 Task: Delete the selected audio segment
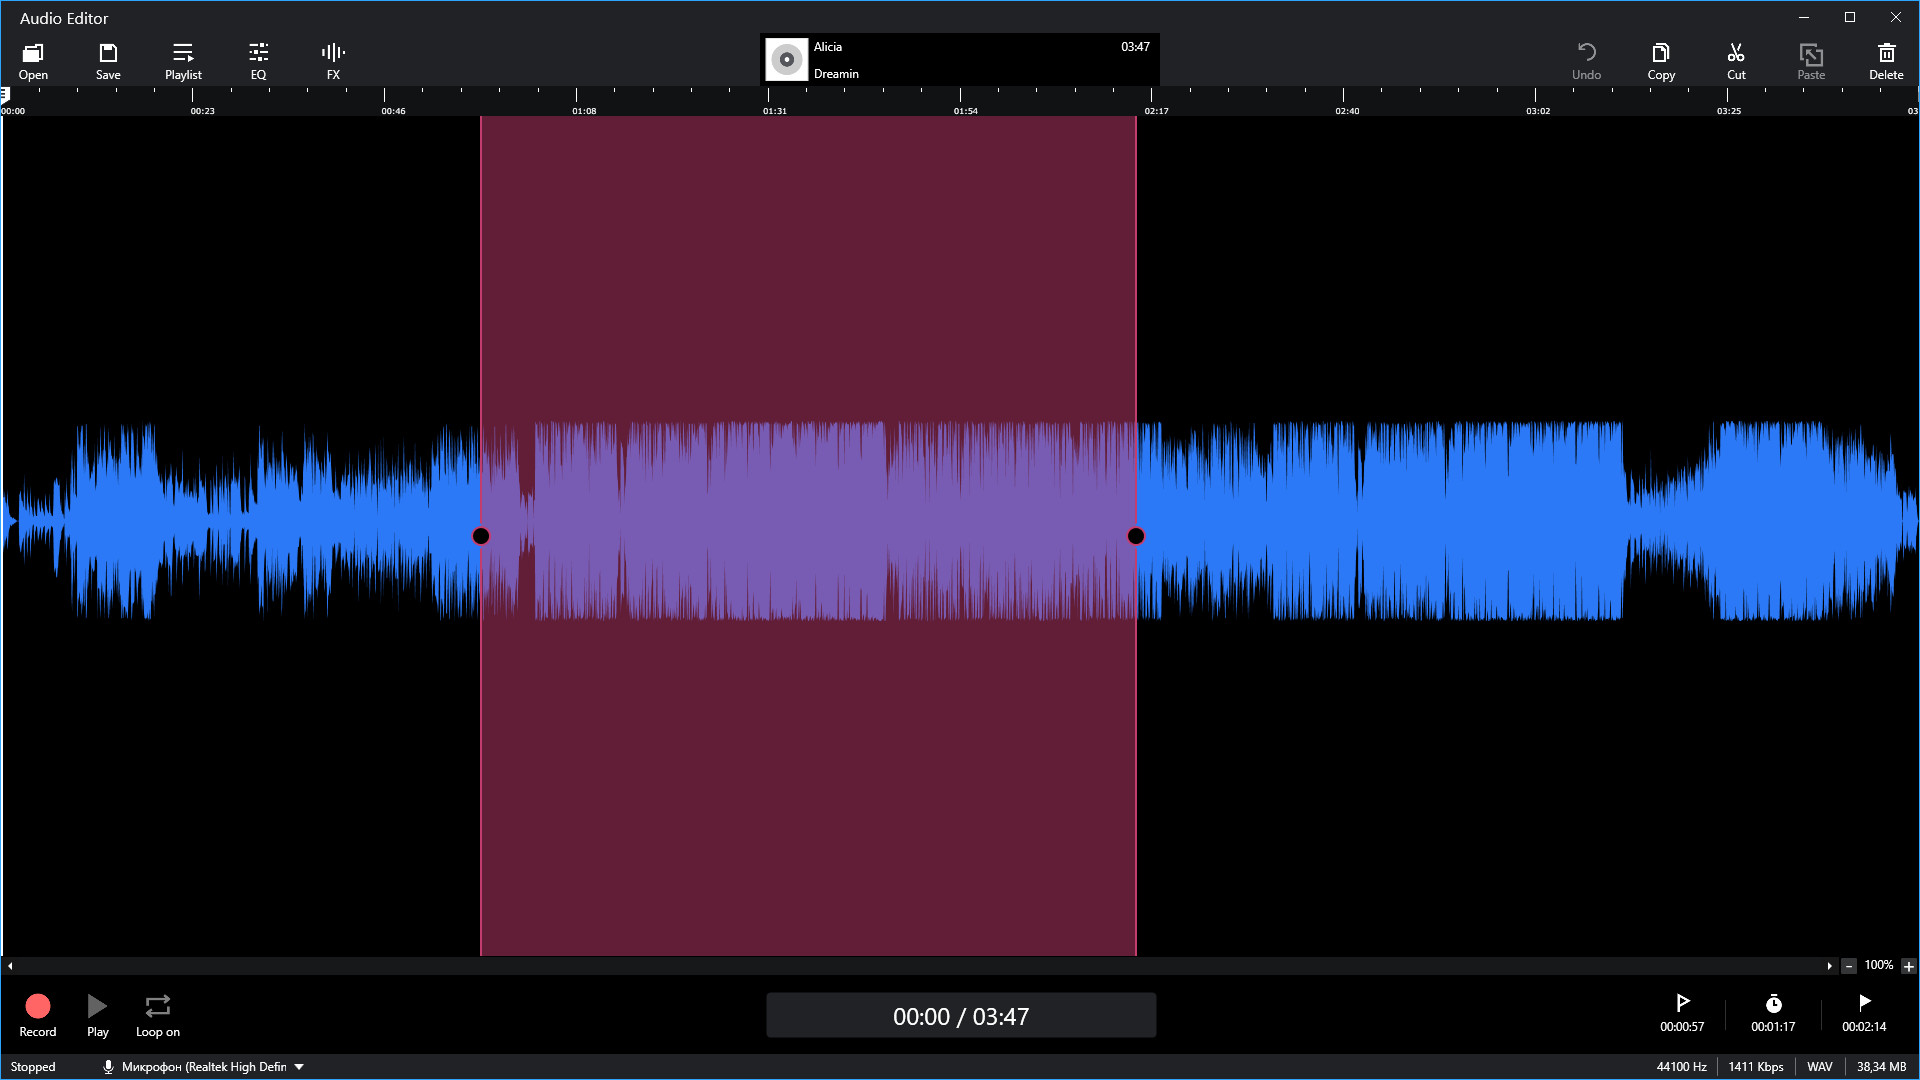click(x=1886, y=59)
